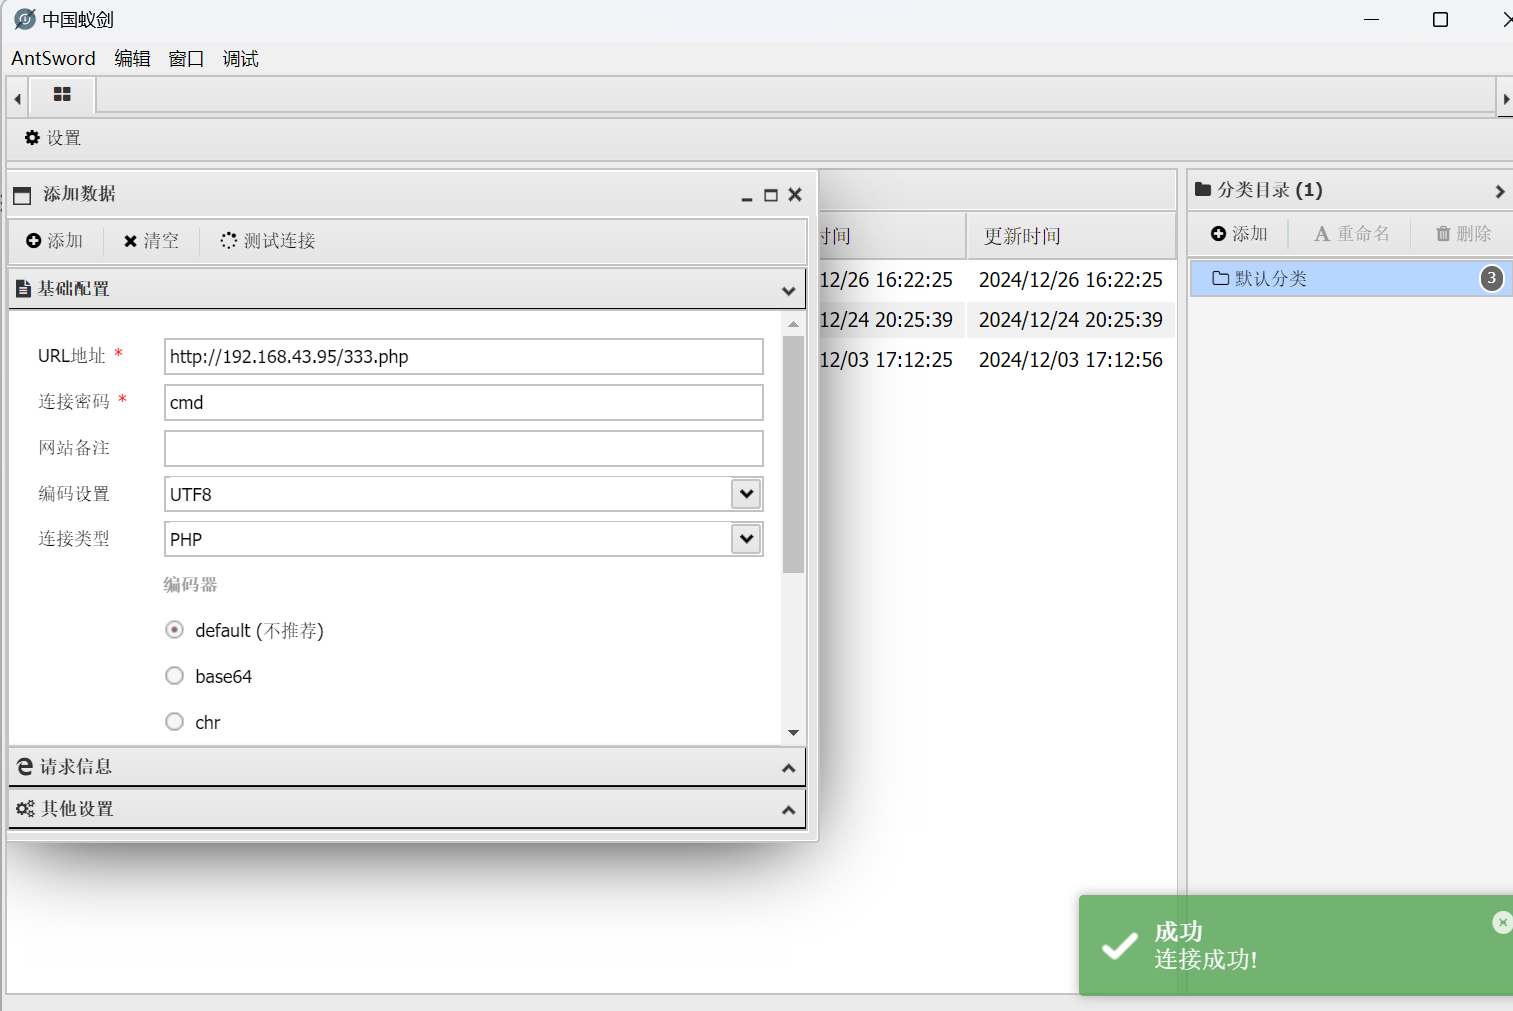Open the 窗口 menu
This screenshot has height=1011, width=1513.
coord(186,58)
